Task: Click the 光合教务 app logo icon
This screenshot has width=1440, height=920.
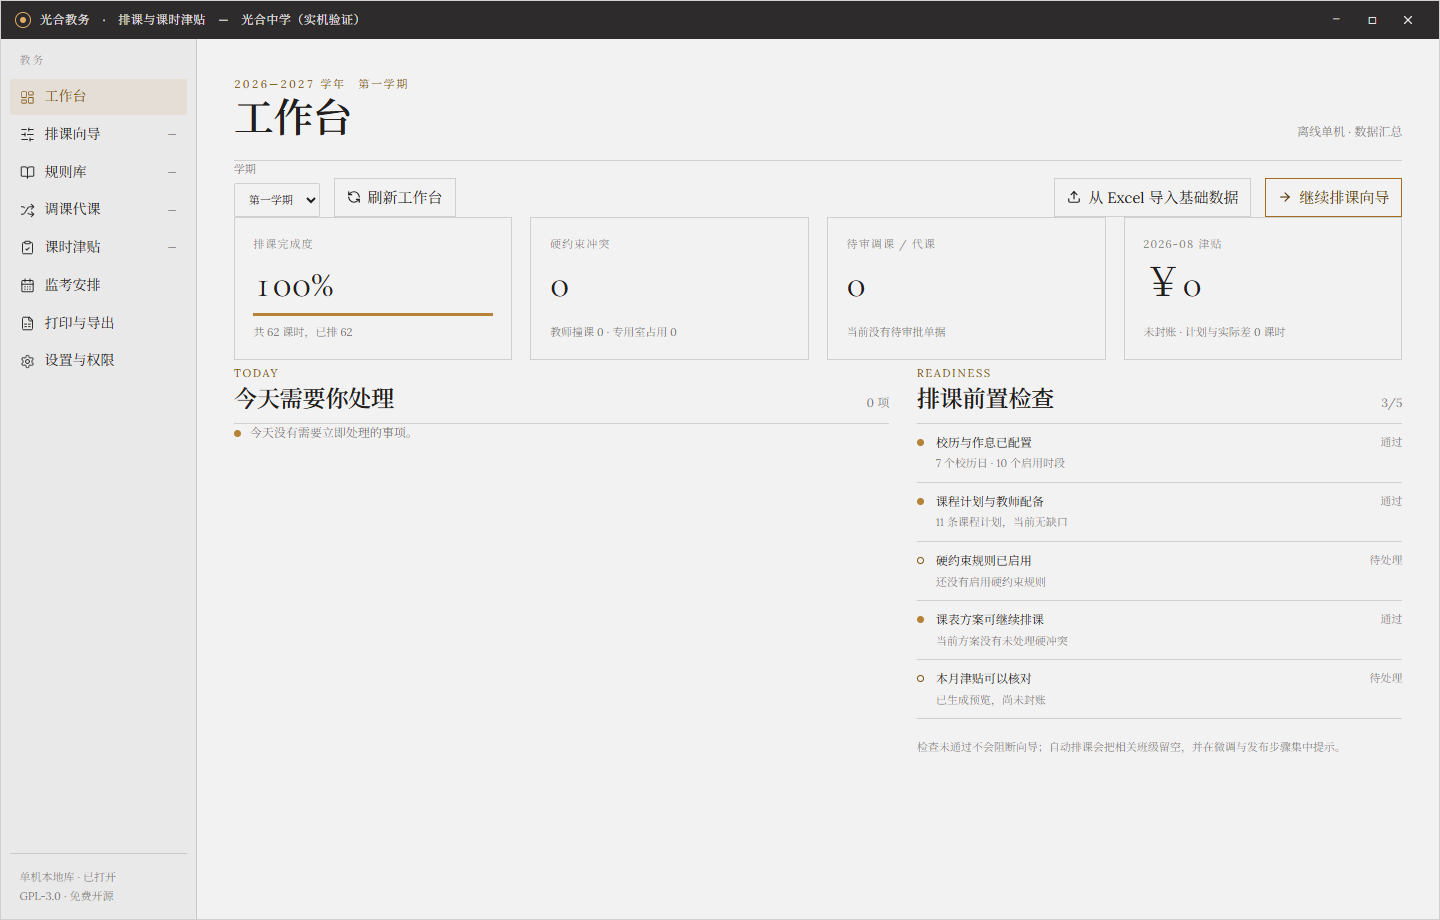Action: point(23,20)
